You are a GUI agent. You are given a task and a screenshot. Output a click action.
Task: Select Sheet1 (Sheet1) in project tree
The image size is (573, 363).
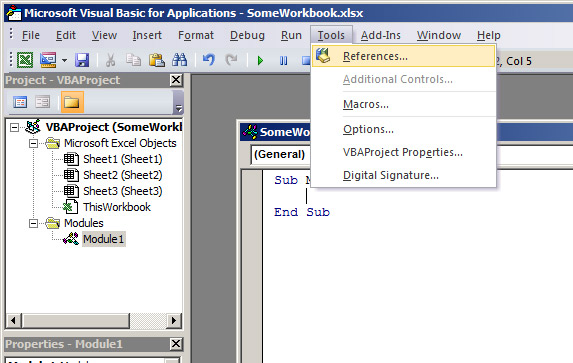(x=122, y=159)
